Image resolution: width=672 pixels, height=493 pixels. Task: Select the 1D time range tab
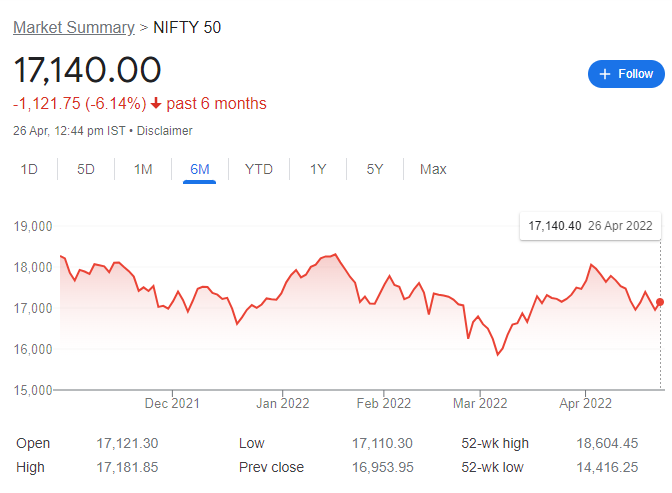29,169
